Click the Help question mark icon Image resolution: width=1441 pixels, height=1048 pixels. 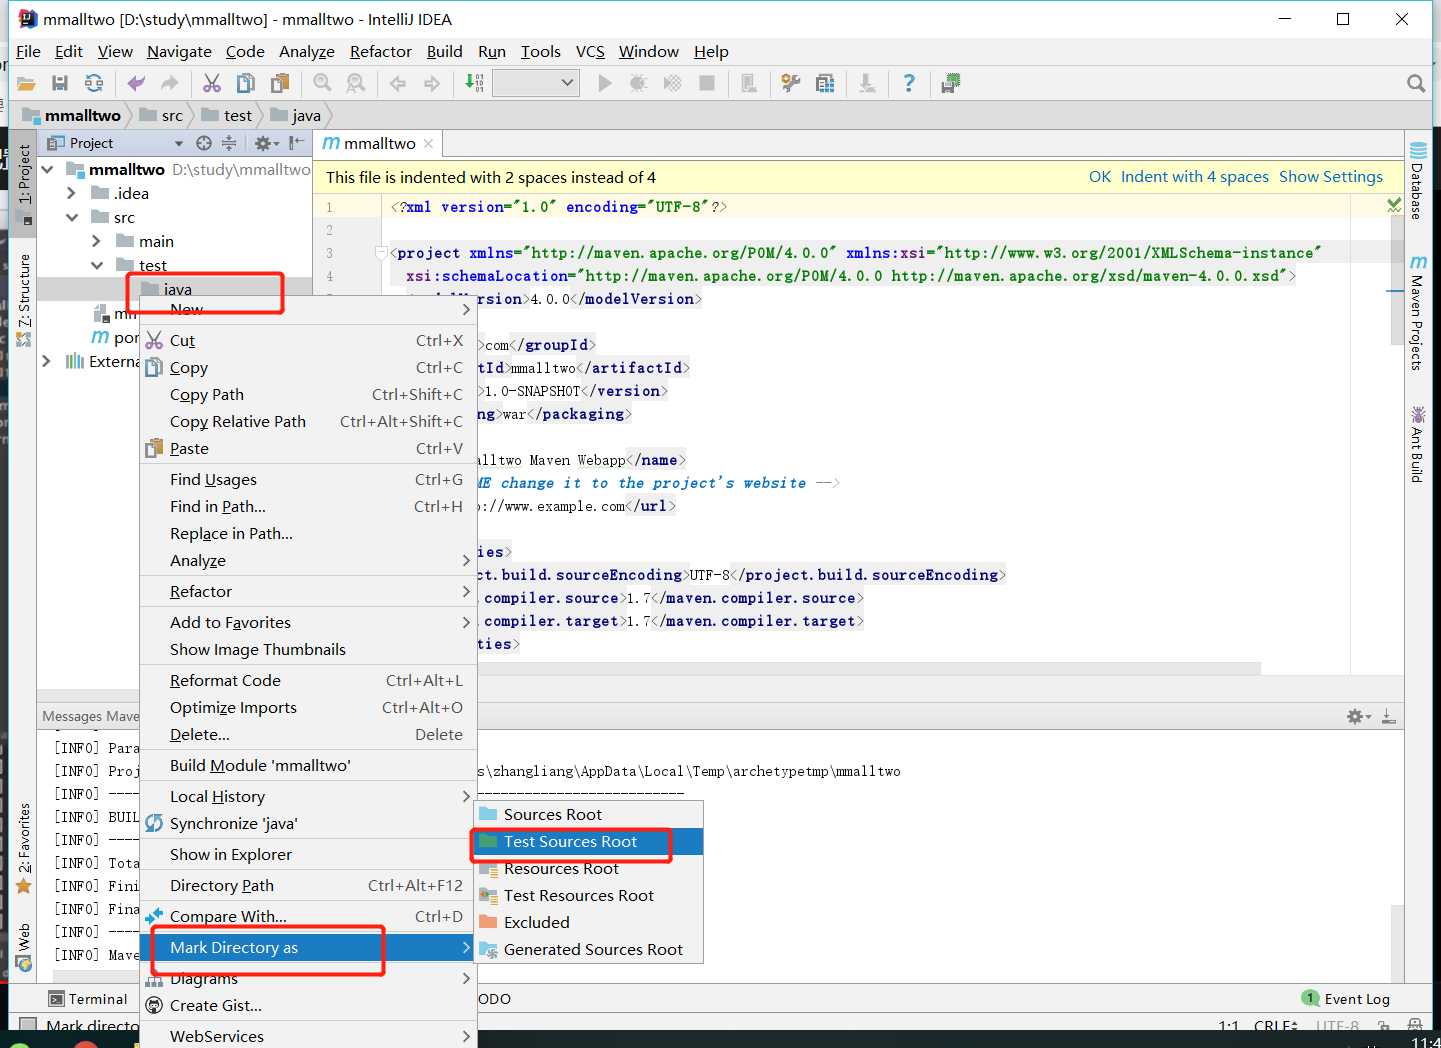pos(908,84)
